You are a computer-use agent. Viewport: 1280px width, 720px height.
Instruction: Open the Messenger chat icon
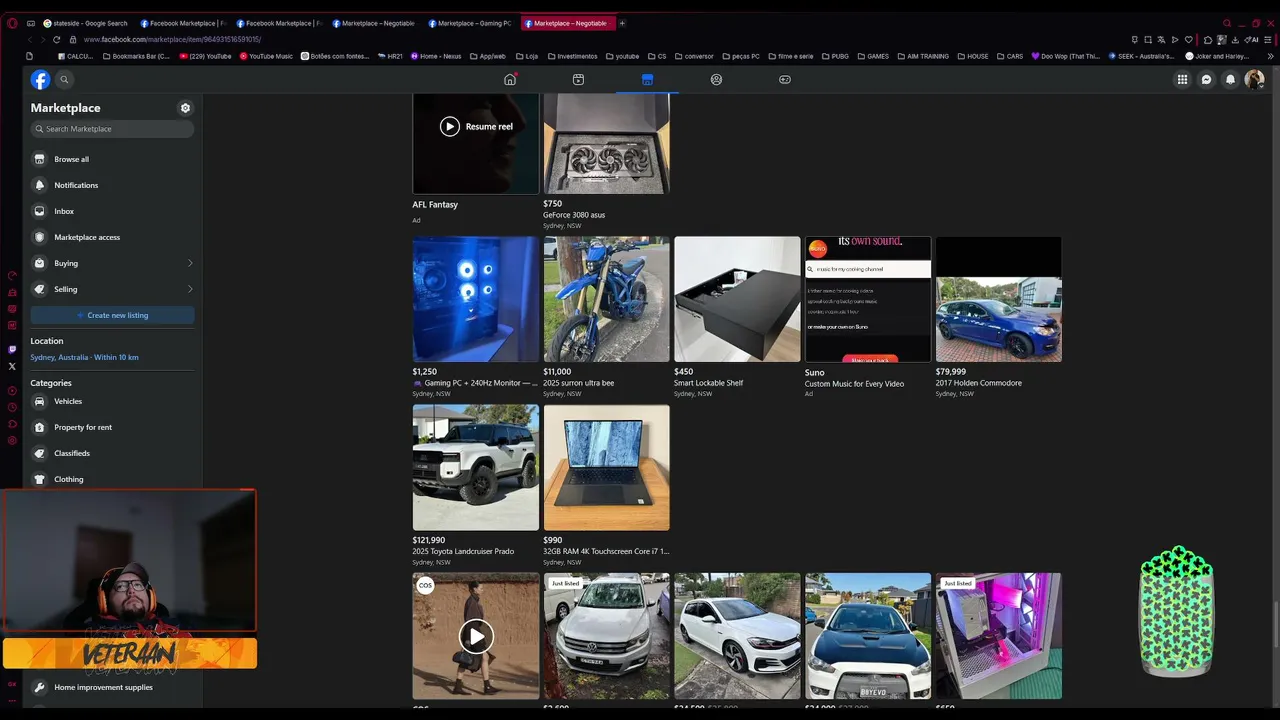point(1206,80)
